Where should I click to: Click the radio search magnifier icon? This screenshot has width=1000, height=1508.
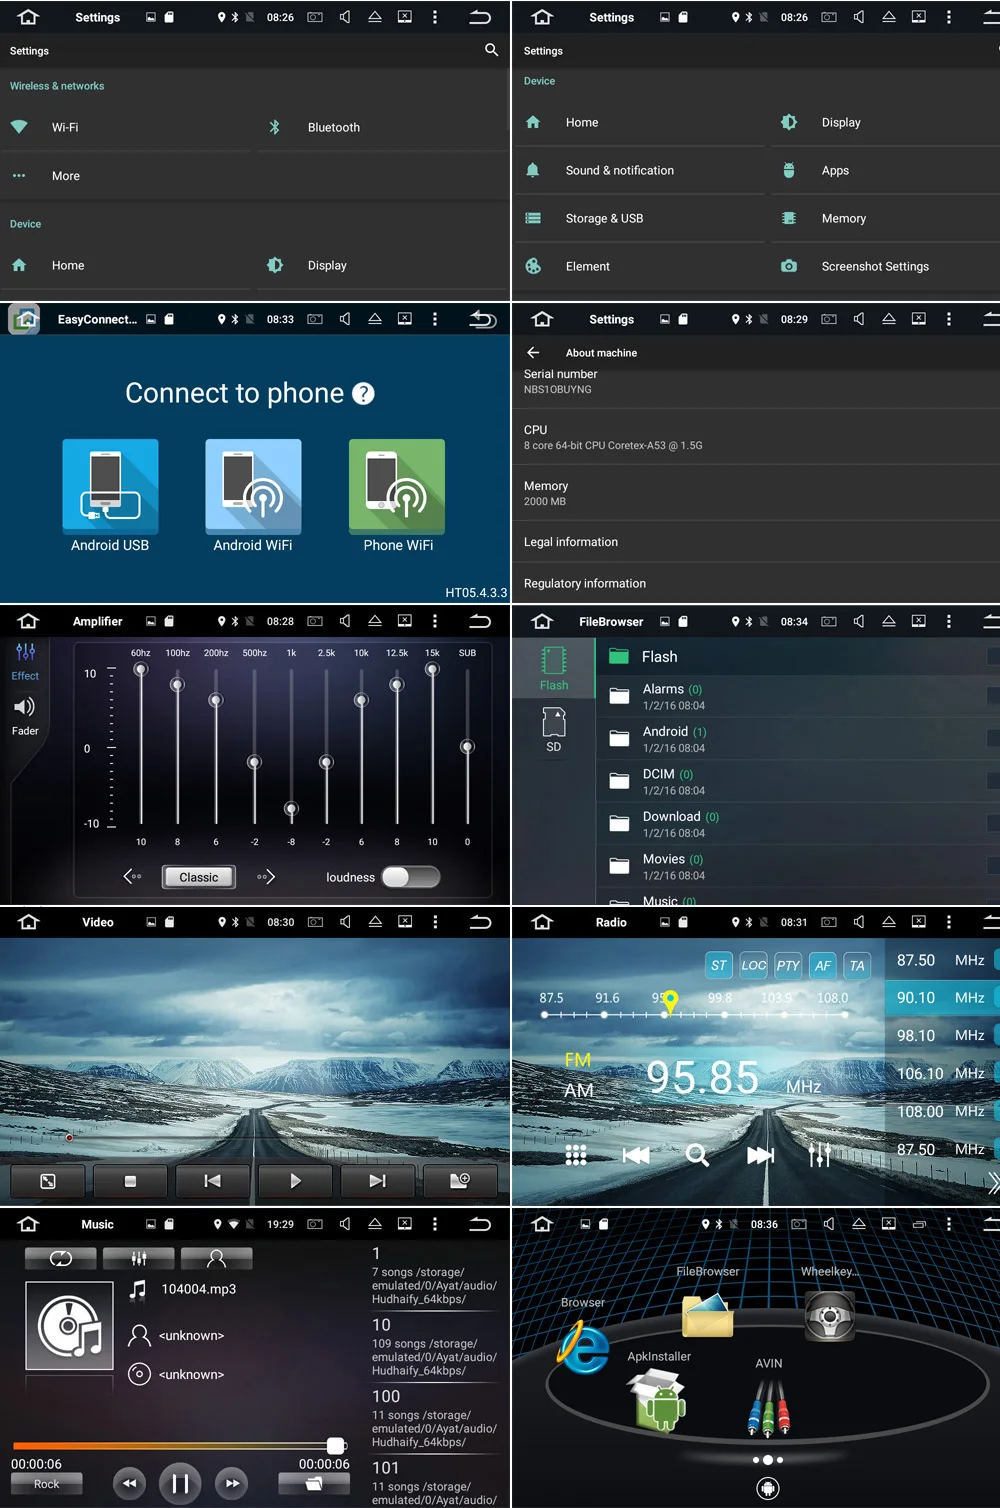pos(698,1156)
